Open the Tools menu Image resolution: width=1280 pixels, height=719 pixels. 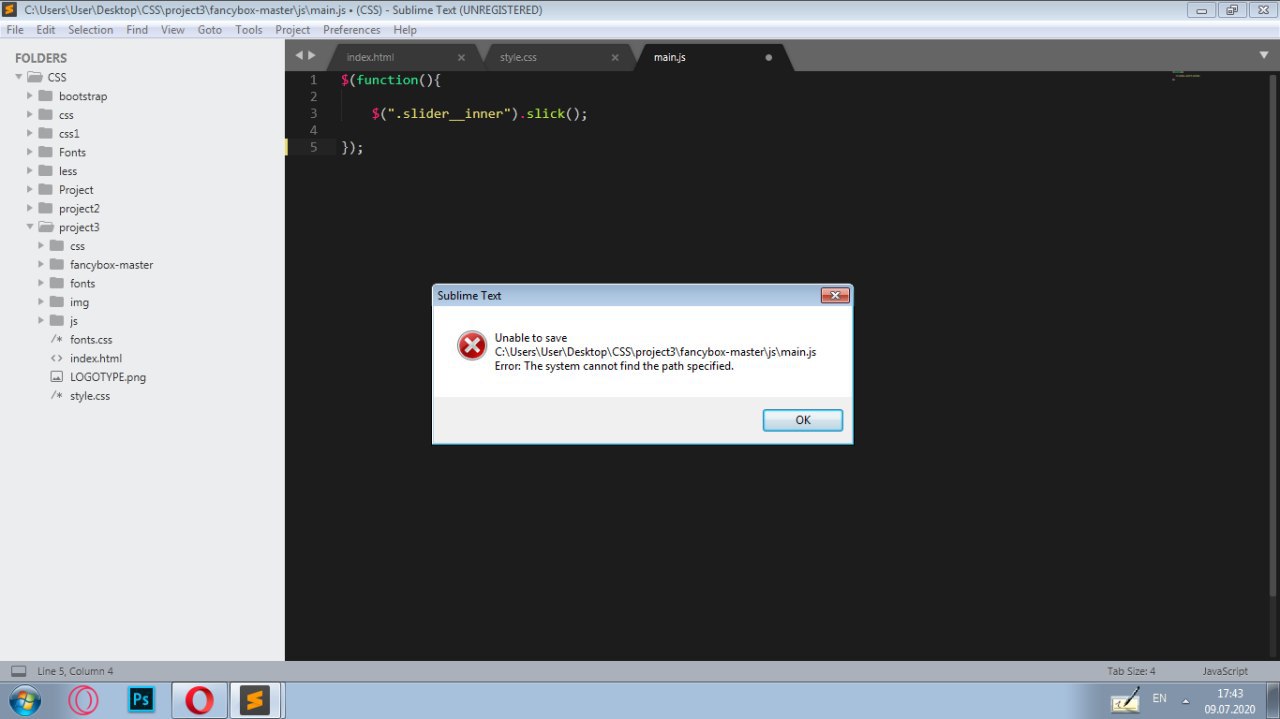pyautogui.click(x=249, y=30)
